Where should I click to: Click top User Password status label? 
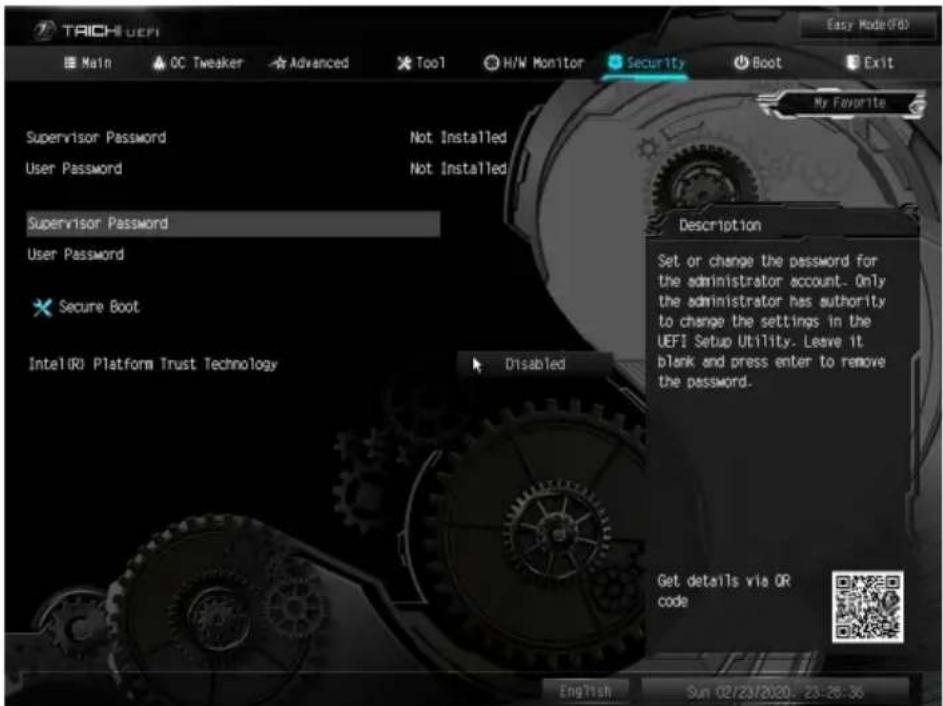click(x=74, y=169)
